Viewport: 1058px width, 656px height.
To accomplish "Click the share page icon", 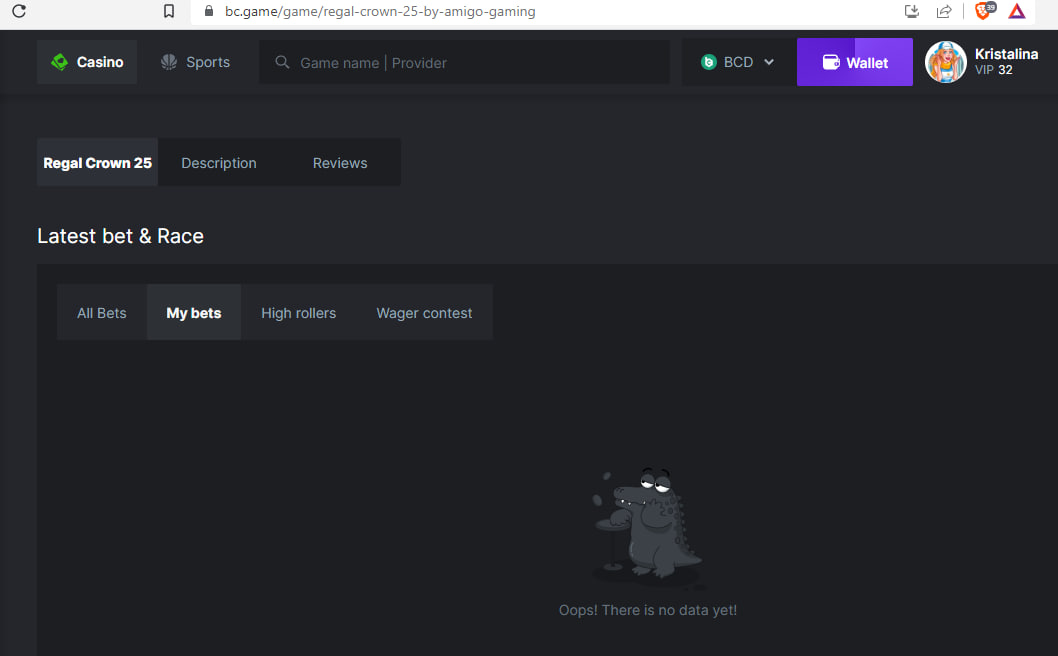I will pos(943,12).
